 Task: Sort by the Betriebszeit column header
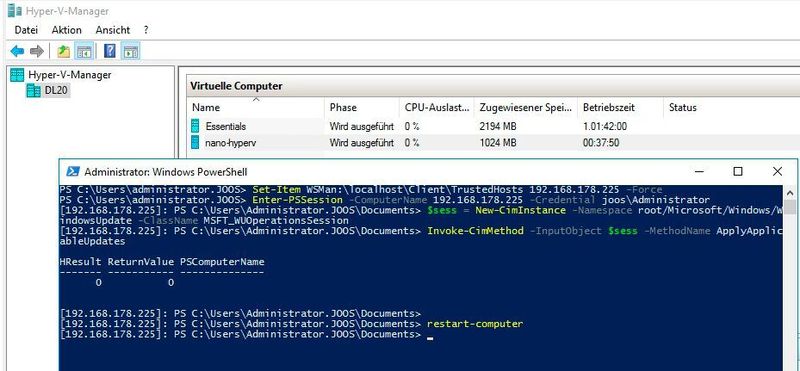tap(620, 108)
